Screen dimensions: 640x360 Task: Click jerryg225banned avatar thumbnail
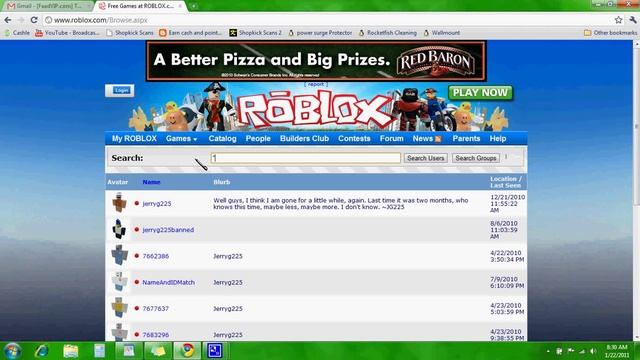click(x=119, y=229)
